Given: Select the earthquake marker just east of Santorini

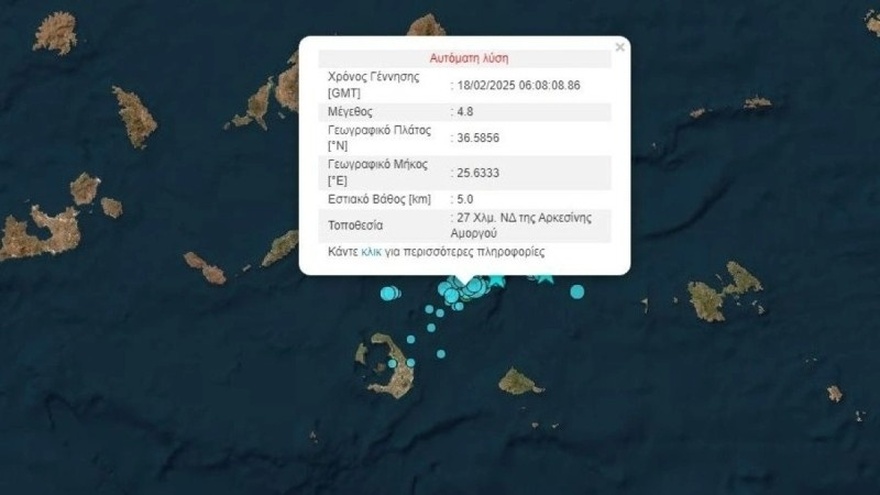Looking at the screenshot, I should coord(441,354).
